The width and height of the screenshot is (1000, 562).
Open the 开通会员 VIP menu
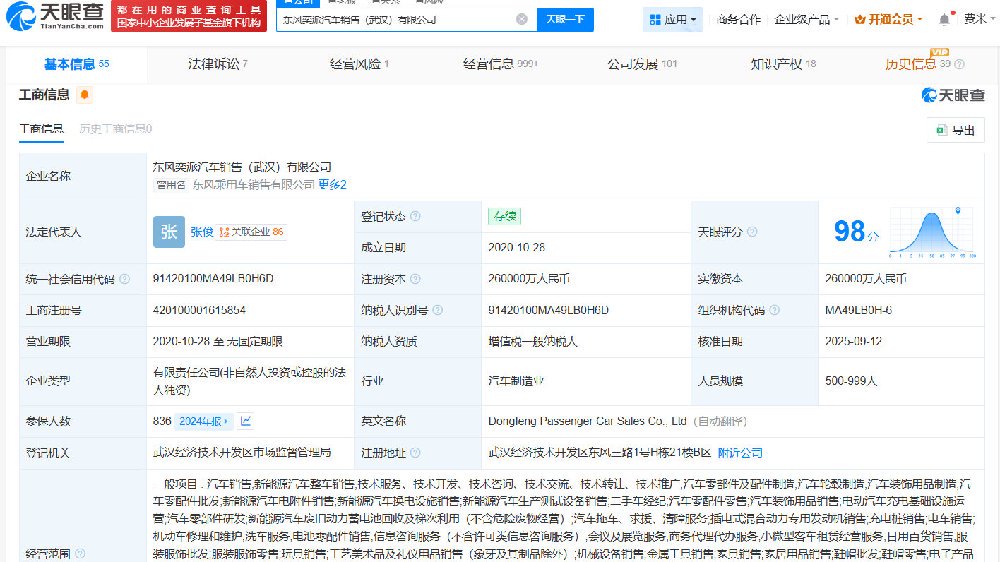click(888, 20)
